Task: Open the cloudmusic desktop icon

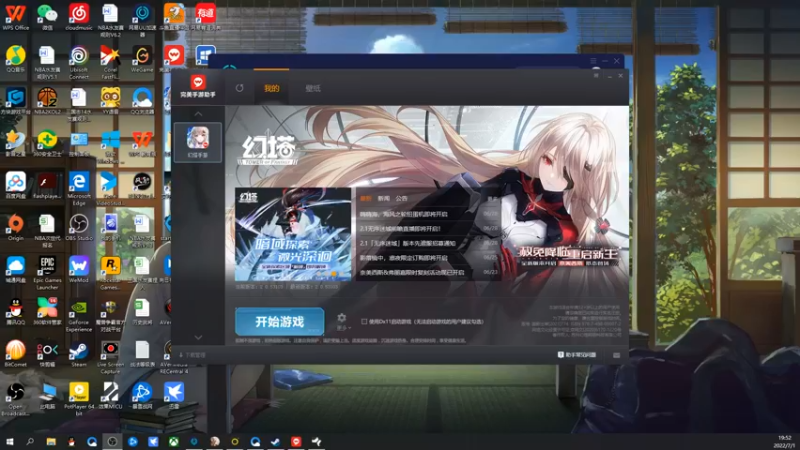Action: (x=79, y=17)
